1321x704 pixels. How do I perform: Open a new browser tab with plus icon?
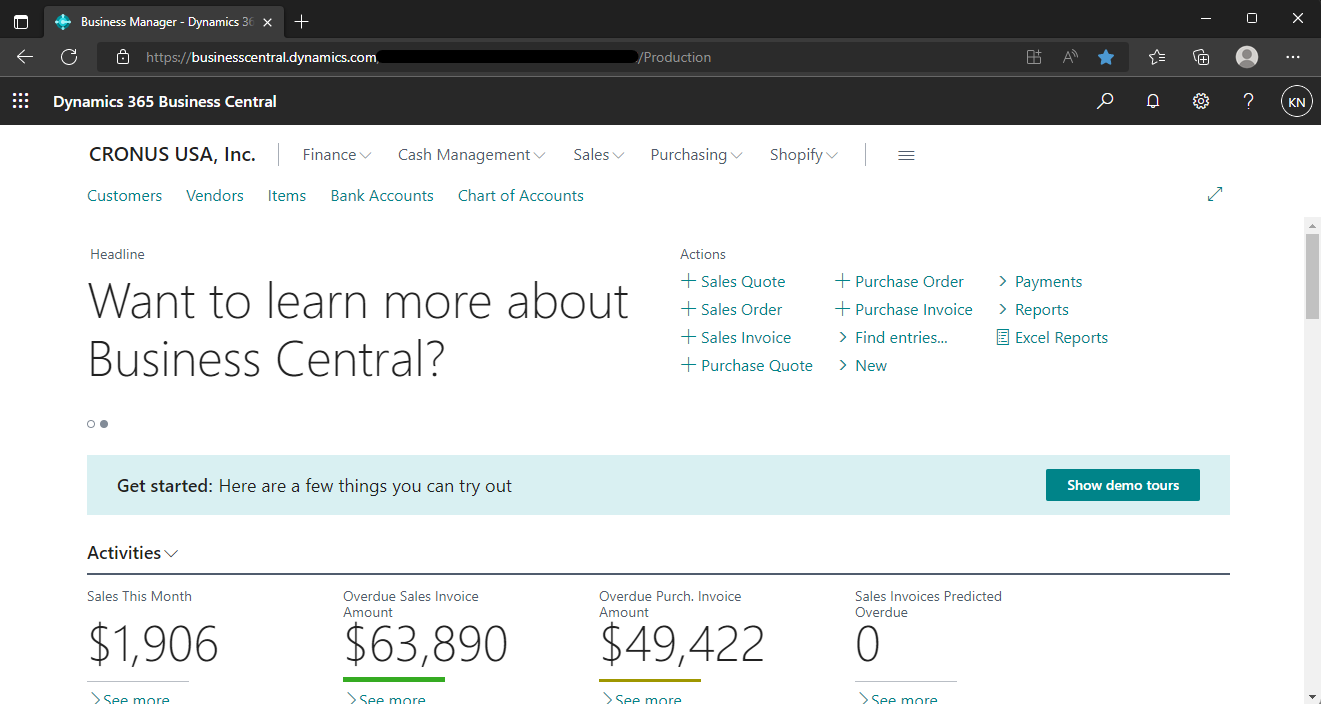302,21
